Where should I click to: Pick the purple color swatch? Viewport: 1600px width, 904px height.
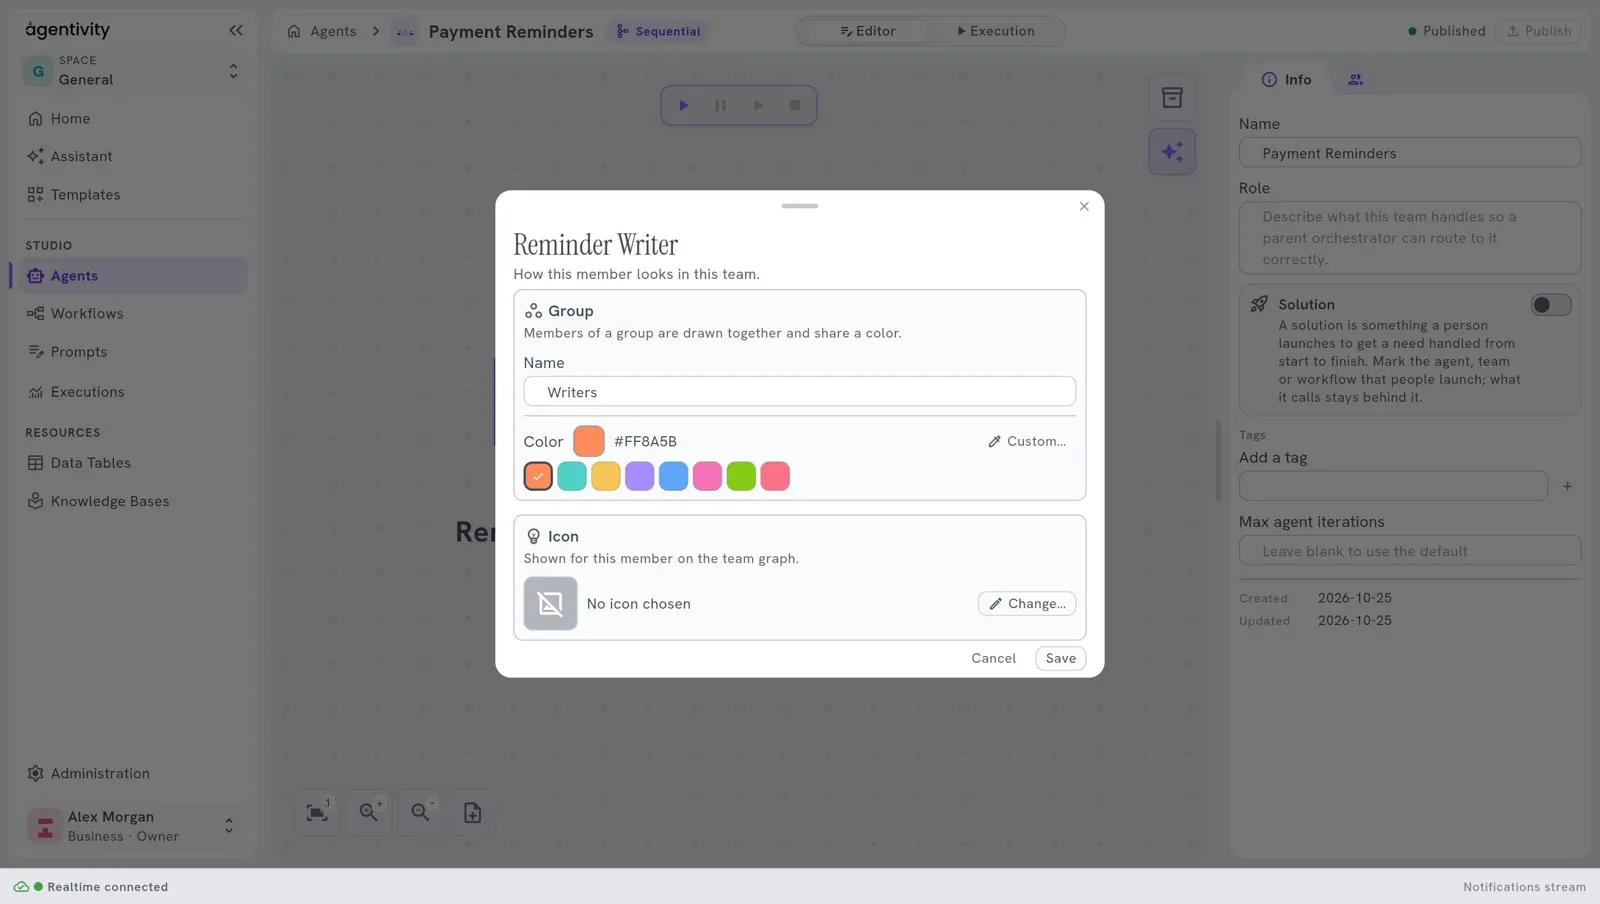[x=640, y=476]
